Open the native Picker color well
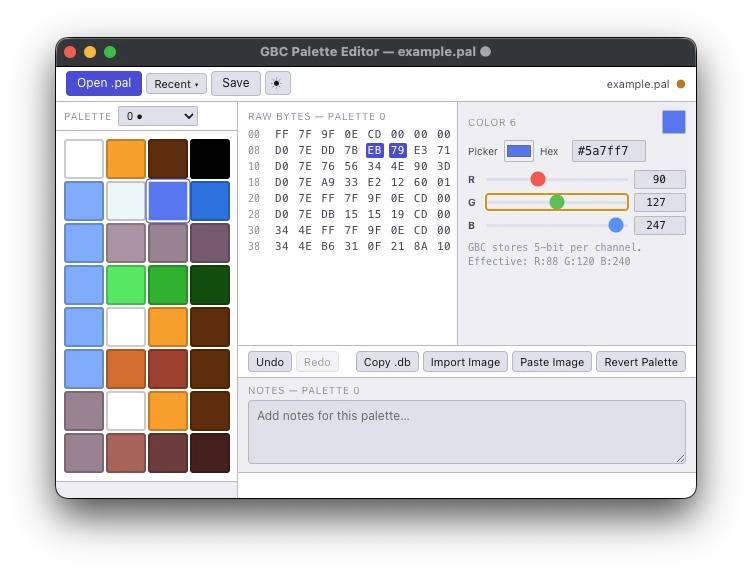This screenshot has width=752, height=572. pyautogui.click(x=519, y=151)
